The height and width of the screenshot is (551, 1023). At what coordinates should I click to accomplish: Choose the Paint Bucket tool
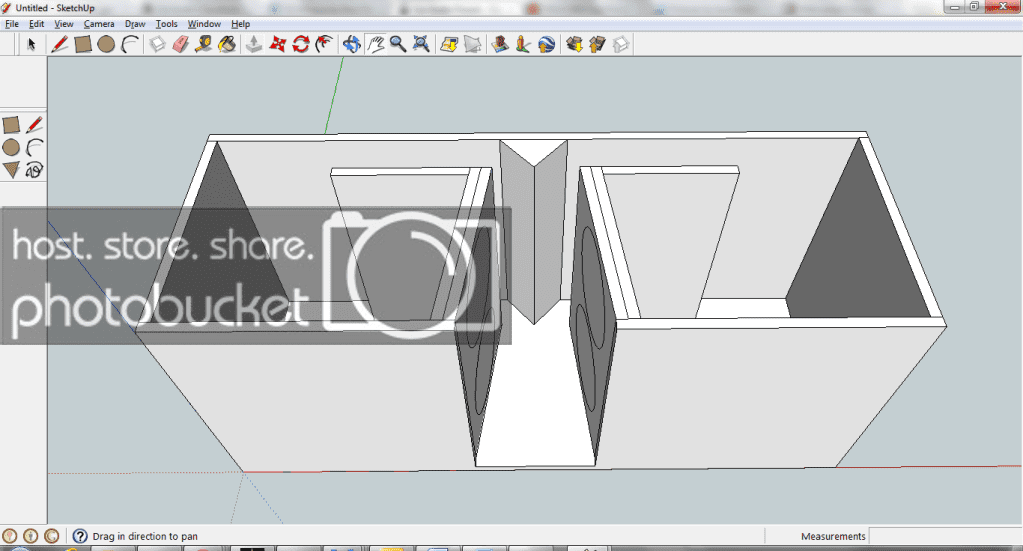(x=226, y=44)
